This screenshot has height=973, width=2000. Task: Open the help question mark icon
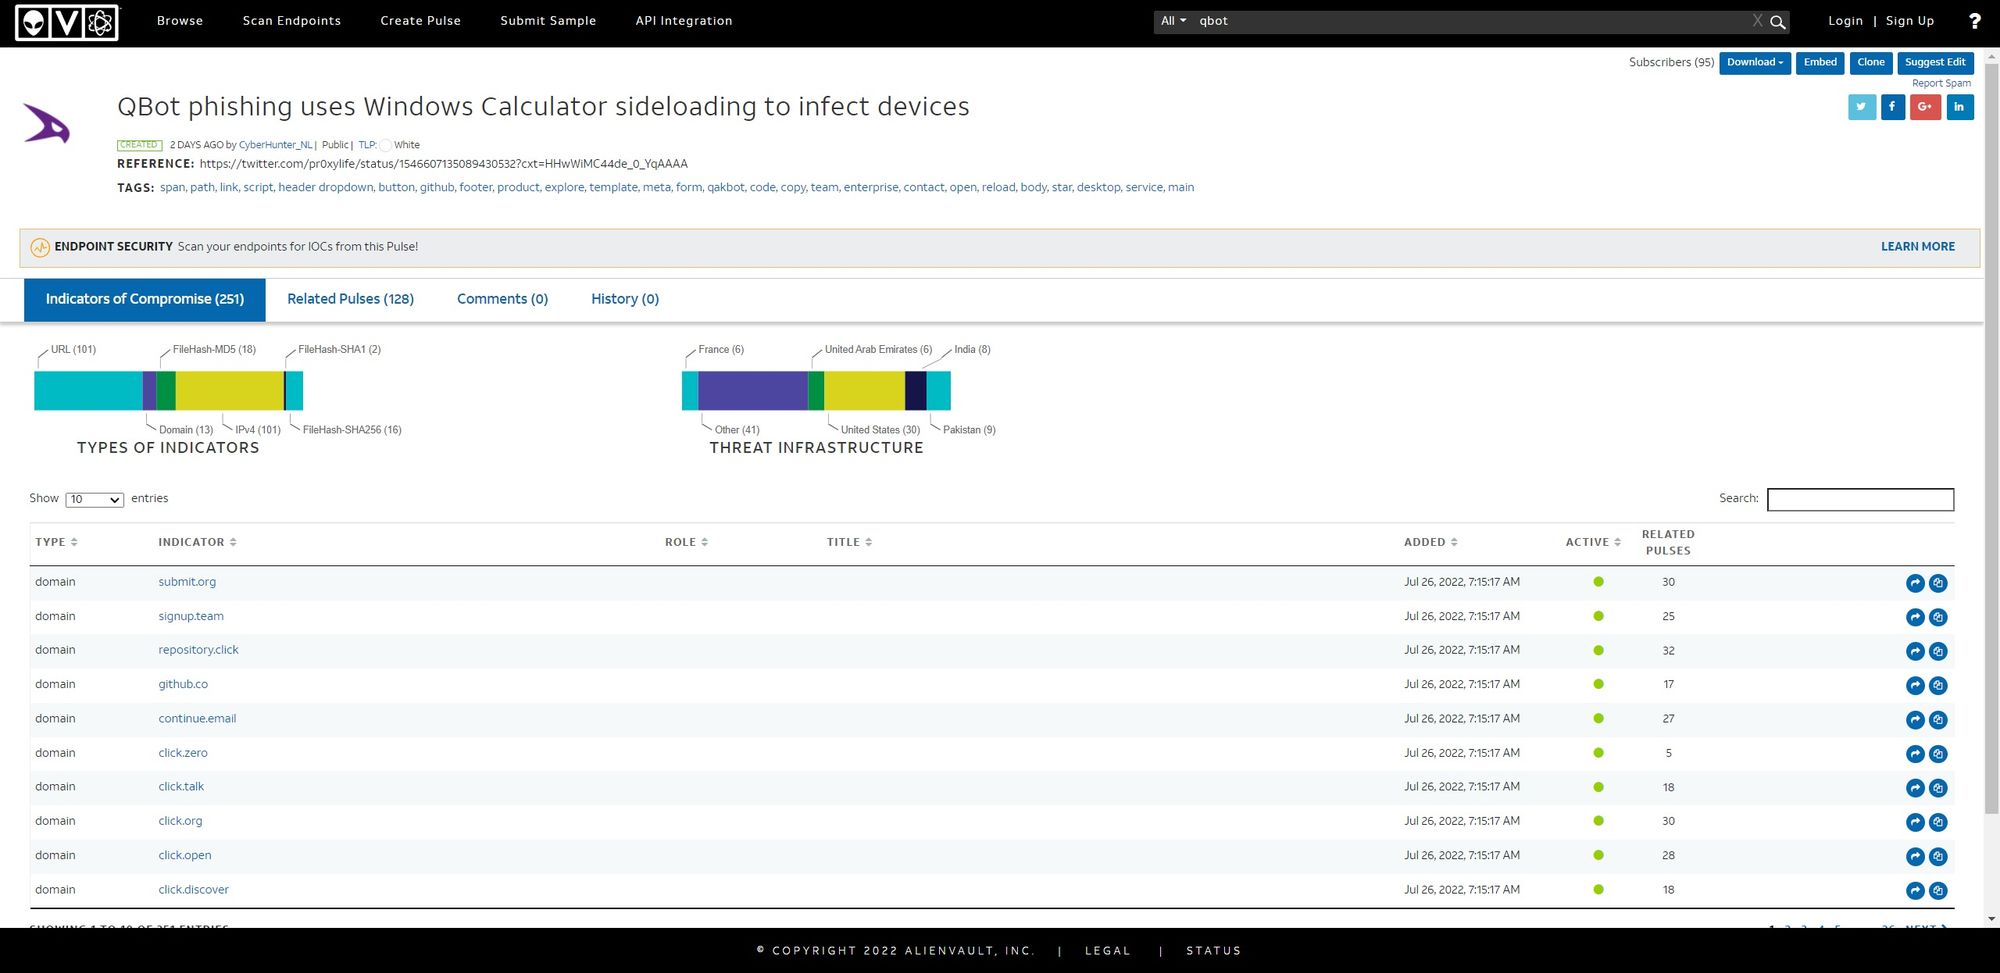pyautogui.click(x=1974, y=21)
